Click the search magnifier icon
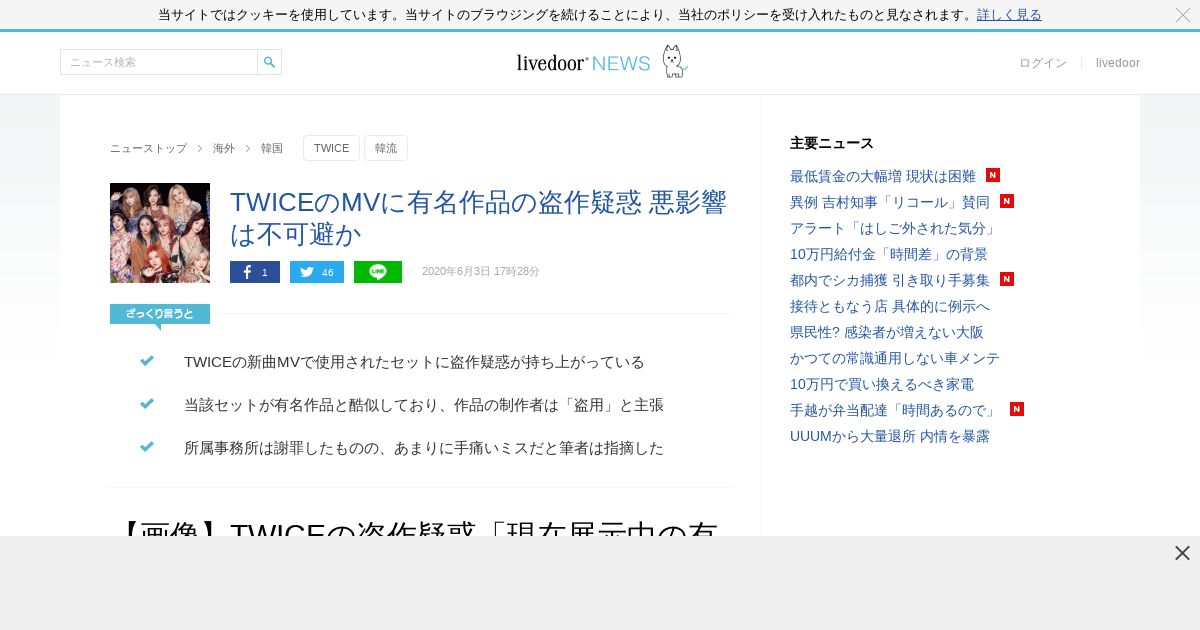 pos(269,62)
